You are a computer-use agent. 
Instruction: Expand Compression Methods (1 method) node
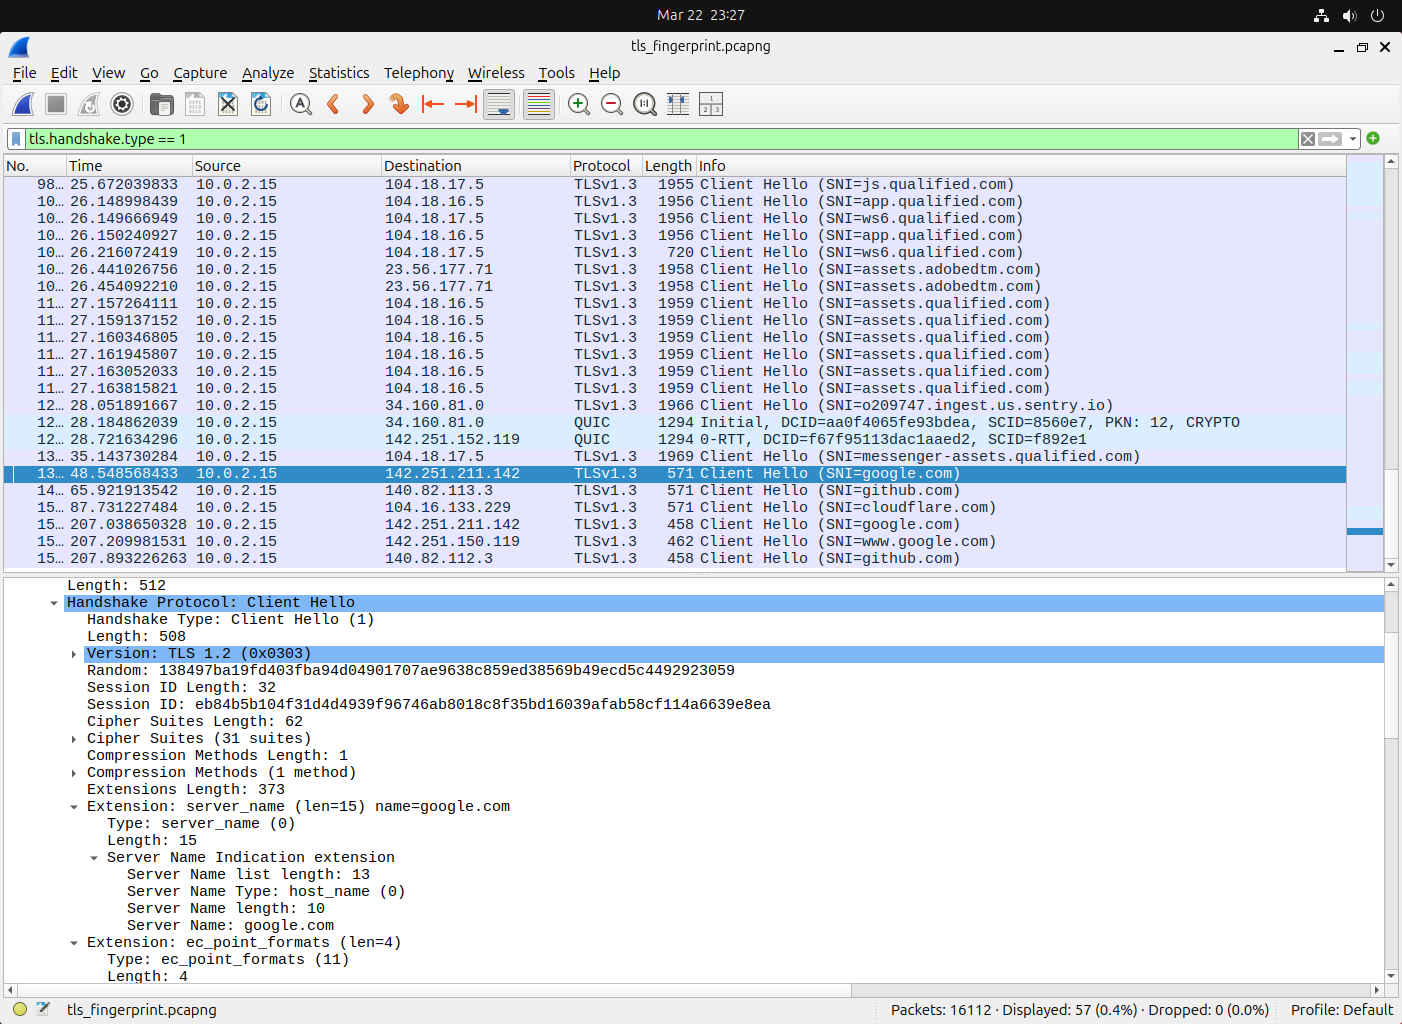pos(74,773)
